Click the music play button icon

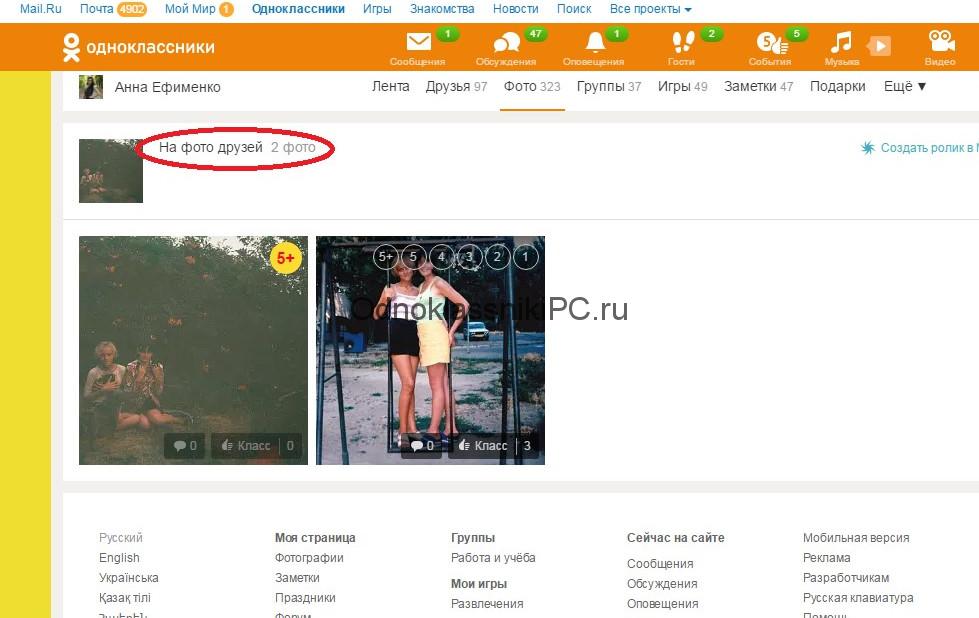879,46
